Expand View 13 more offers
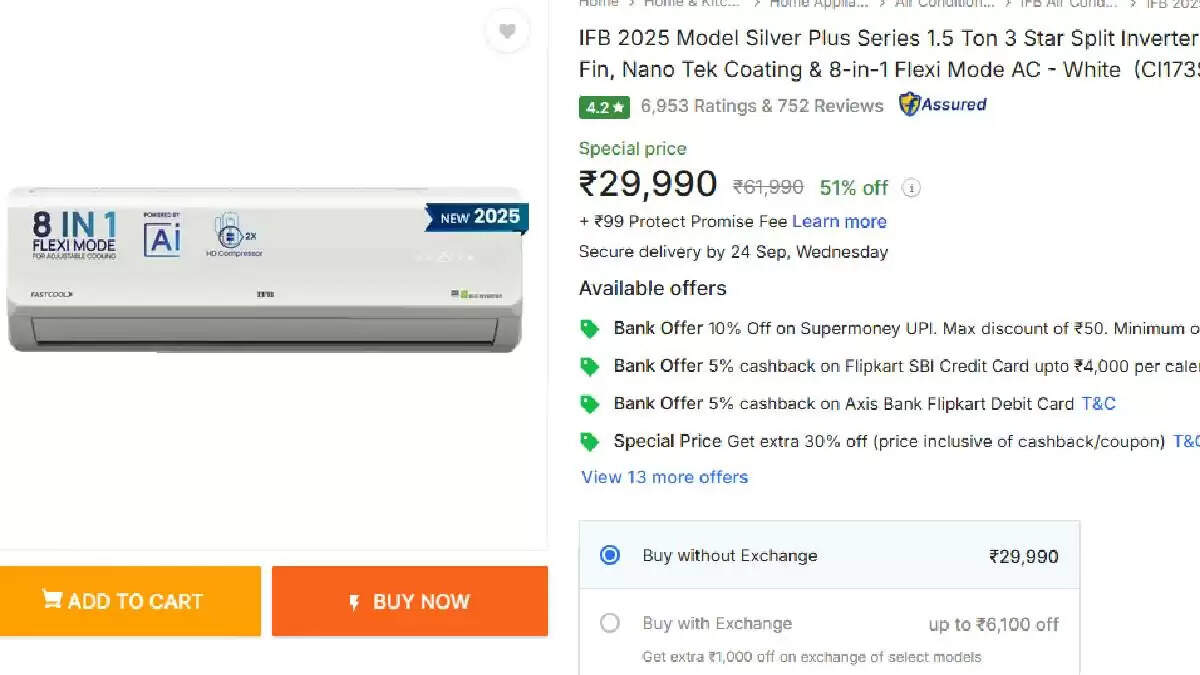The width and height of the screenshot is (1200, 675). coord(664,477)
